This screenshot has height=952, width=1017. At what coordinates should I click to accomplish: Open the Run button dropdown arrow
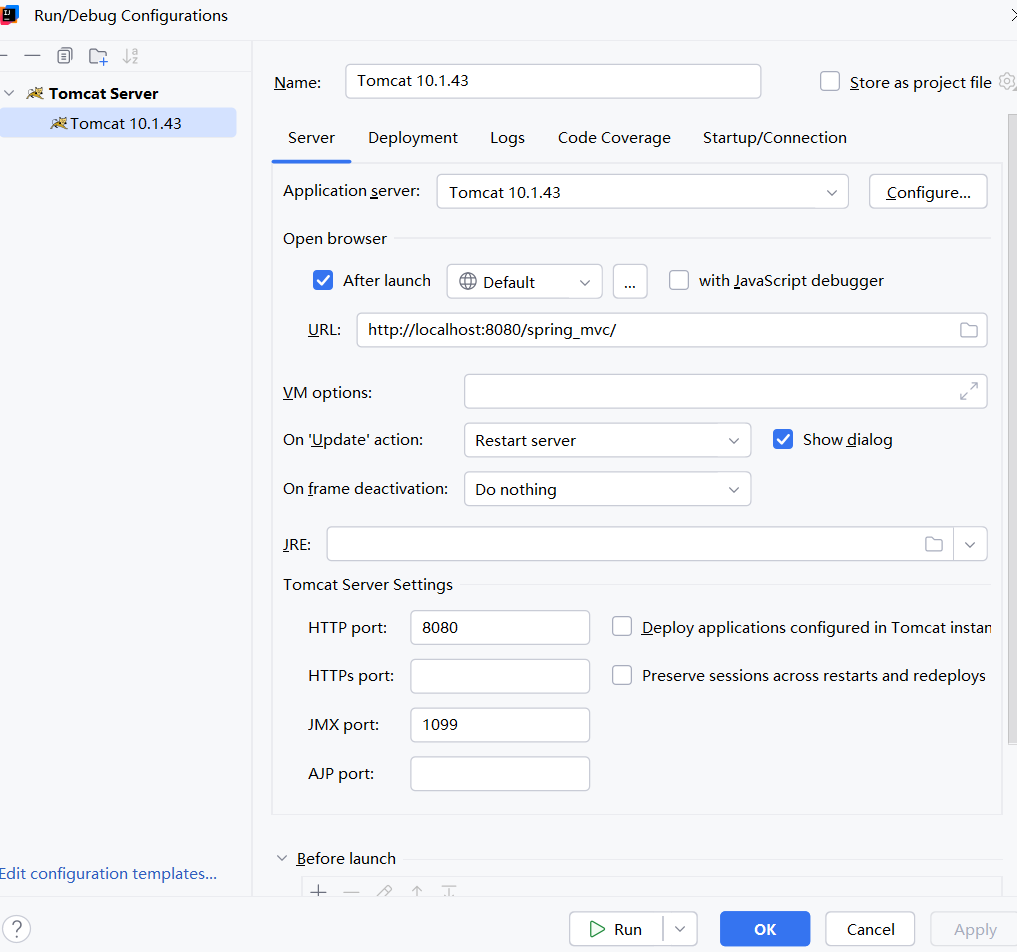680,929
